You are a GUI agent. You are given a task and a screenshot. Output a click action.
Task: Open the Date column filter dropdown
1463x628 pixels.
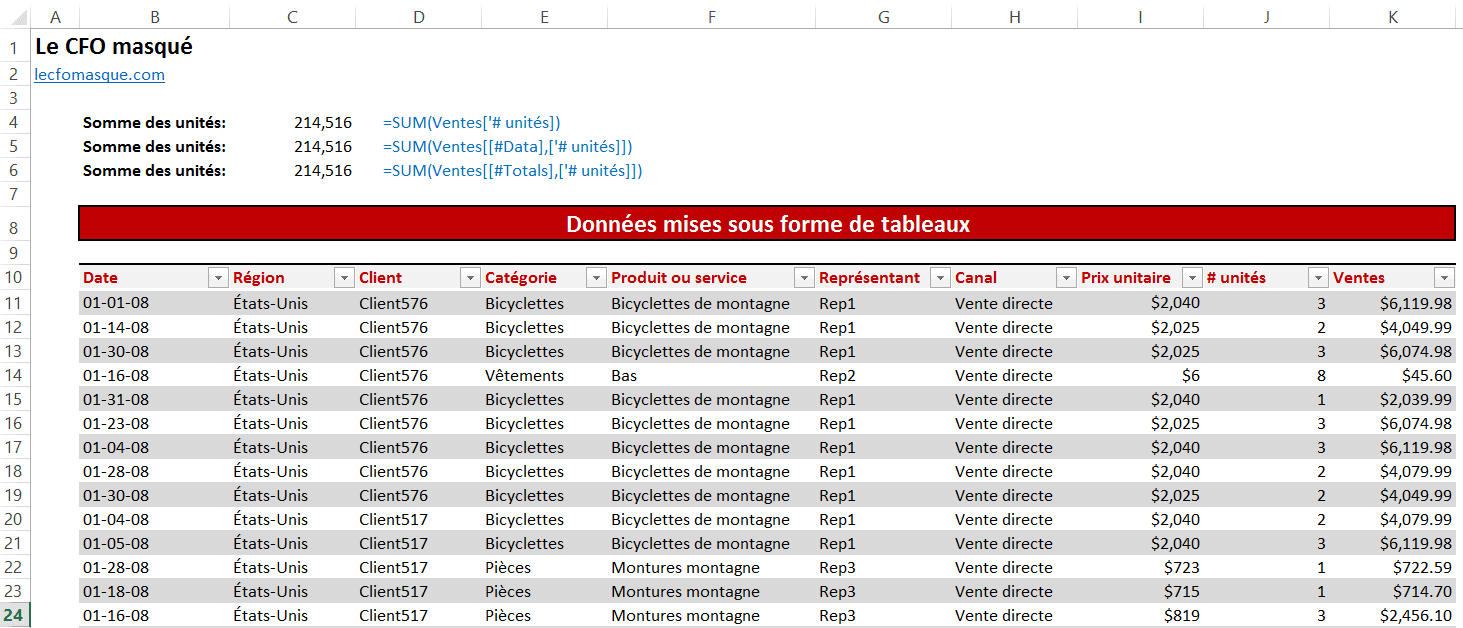[x=217, y=278]
